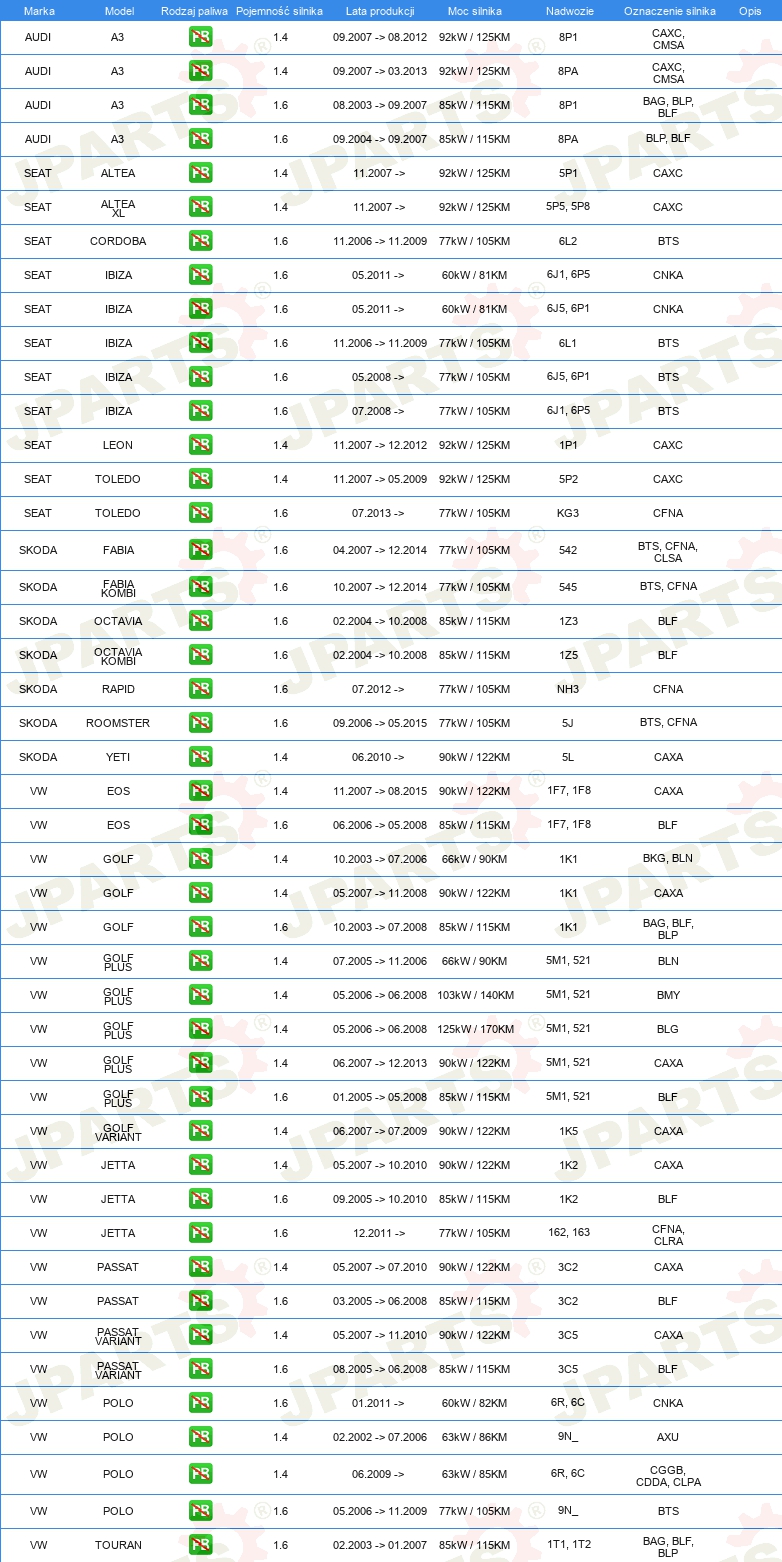
Task: Click body code 162, 163
Action: pos(568,1232)
